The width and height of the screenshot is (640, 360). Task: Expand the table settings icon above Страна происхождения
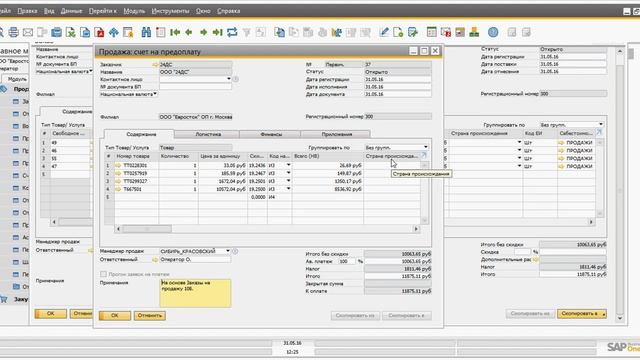[x=424, y=156]
